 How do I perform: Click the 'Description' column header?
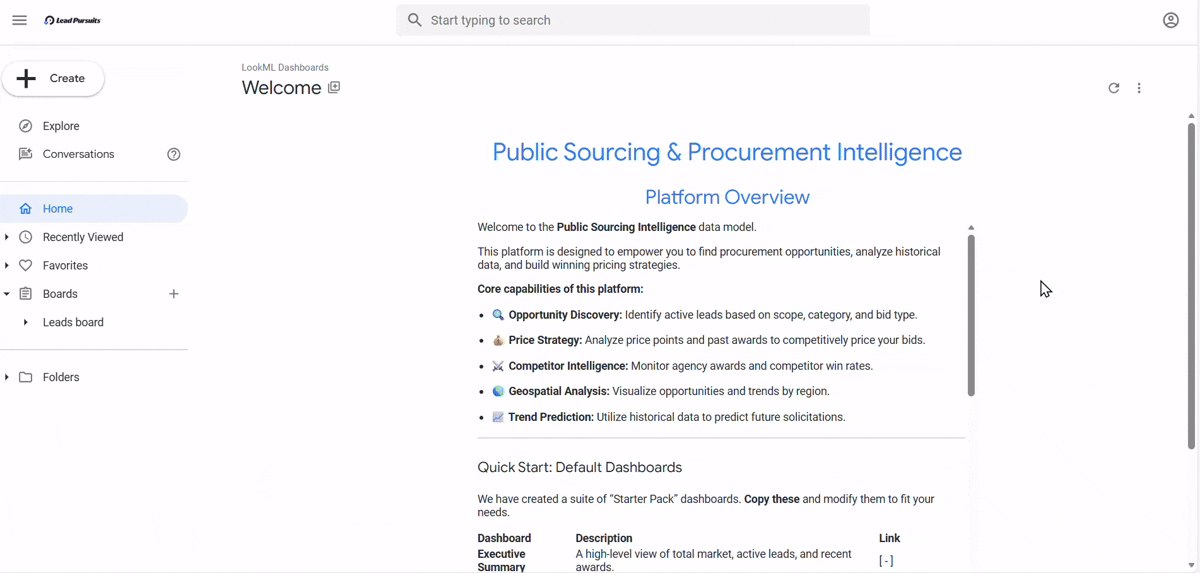point(604,538)
